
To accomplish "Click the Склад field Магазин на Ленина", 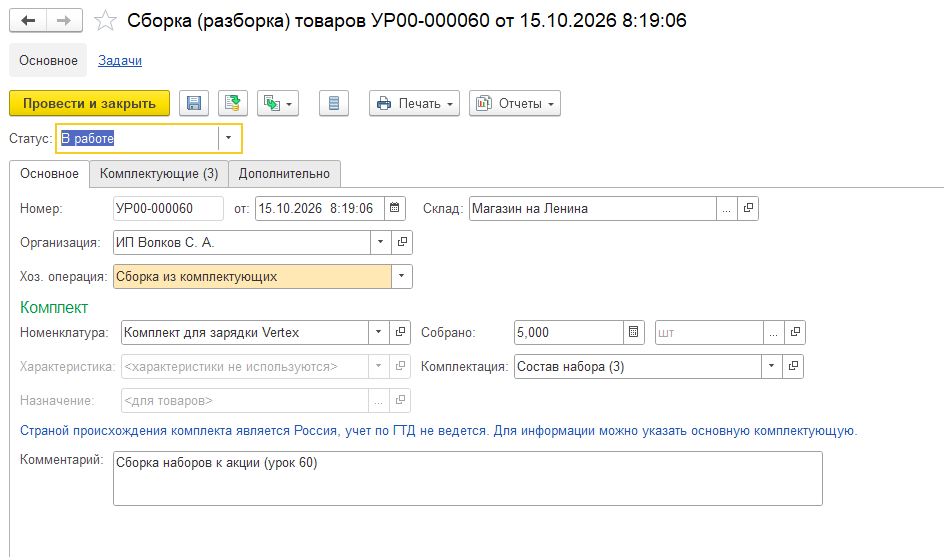I will tap(592, 208).
